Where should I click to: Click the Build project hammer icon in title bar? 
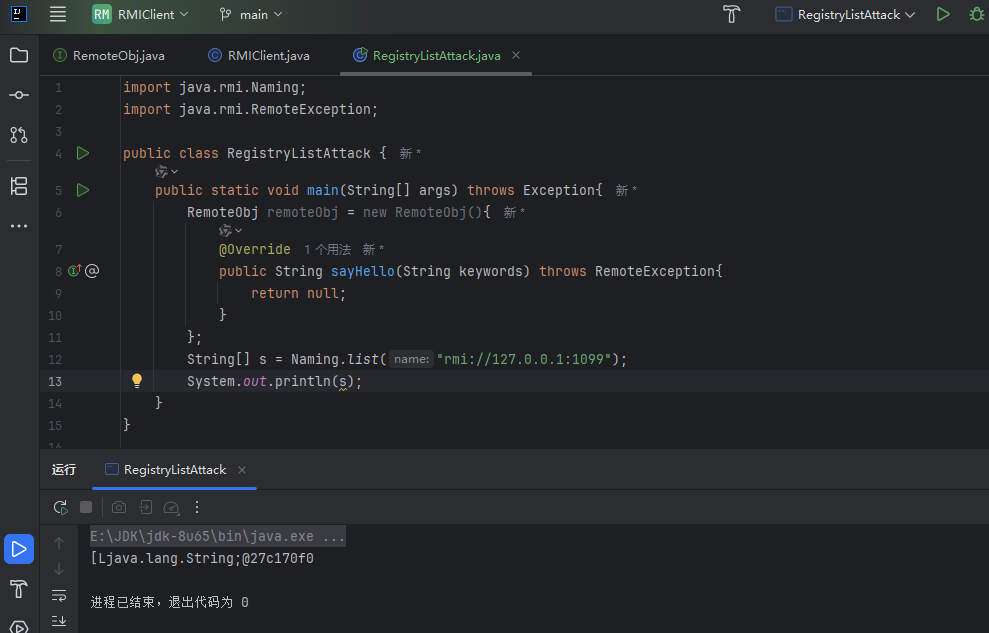click(x=732, y=15)
